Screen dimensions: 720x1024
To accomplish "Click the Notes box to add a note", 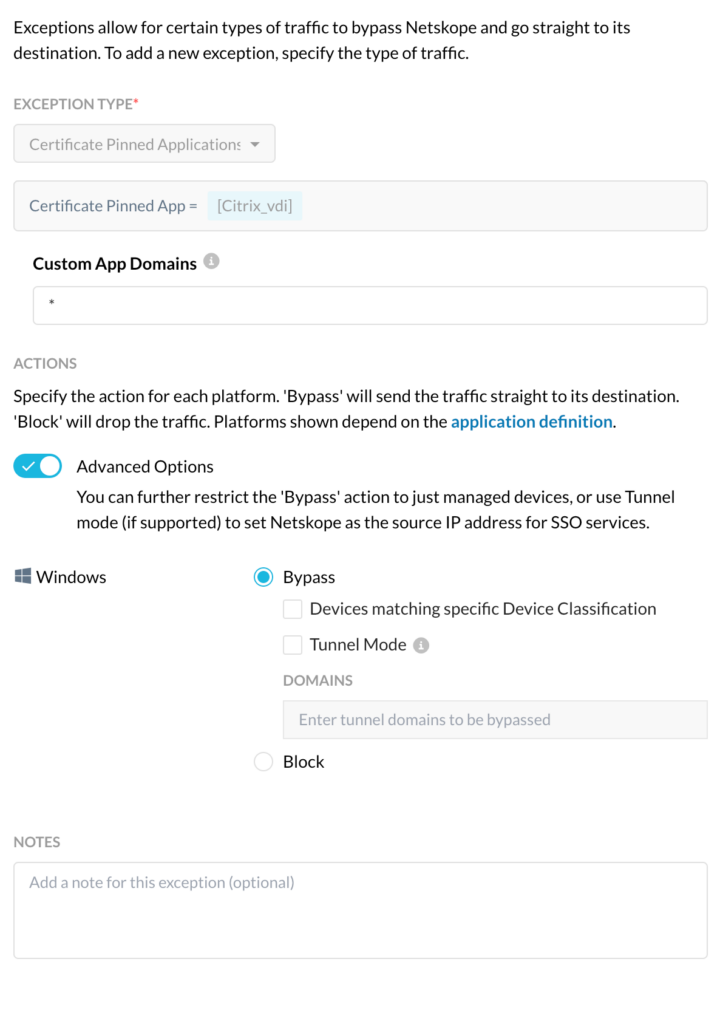I will (360, 905).
